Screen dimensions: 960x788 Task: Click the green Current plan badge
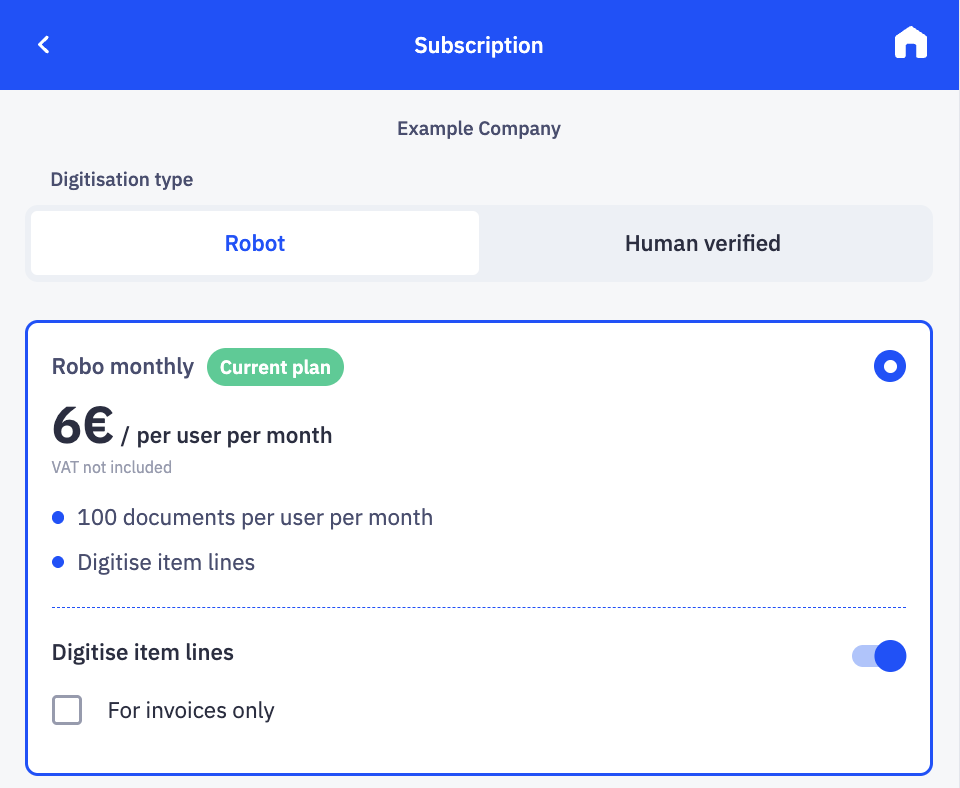tap(276, 367)
